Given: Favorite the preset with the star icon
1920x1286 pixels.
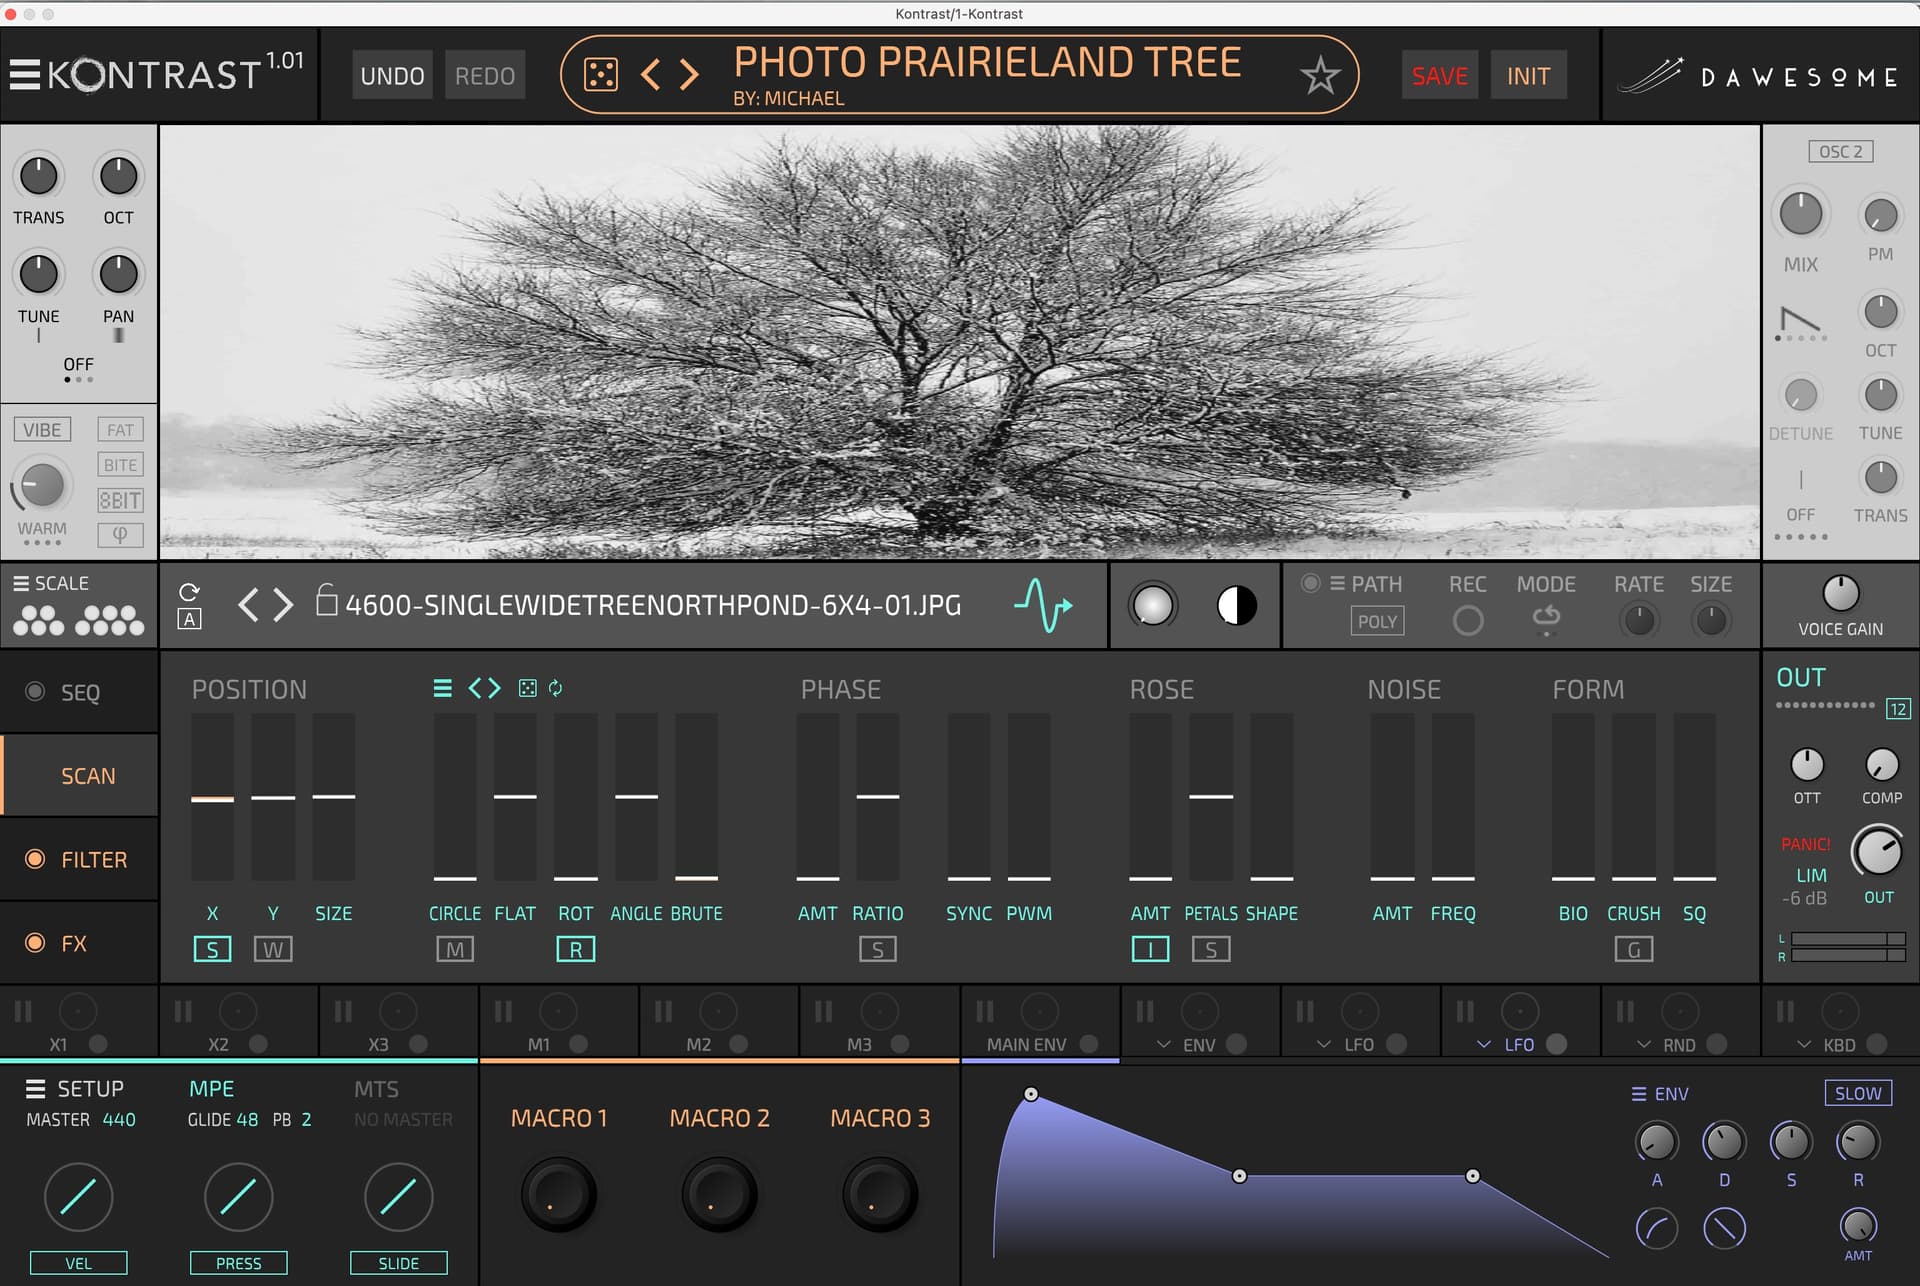Looking at the screenshot, I should coord(1320,75).
